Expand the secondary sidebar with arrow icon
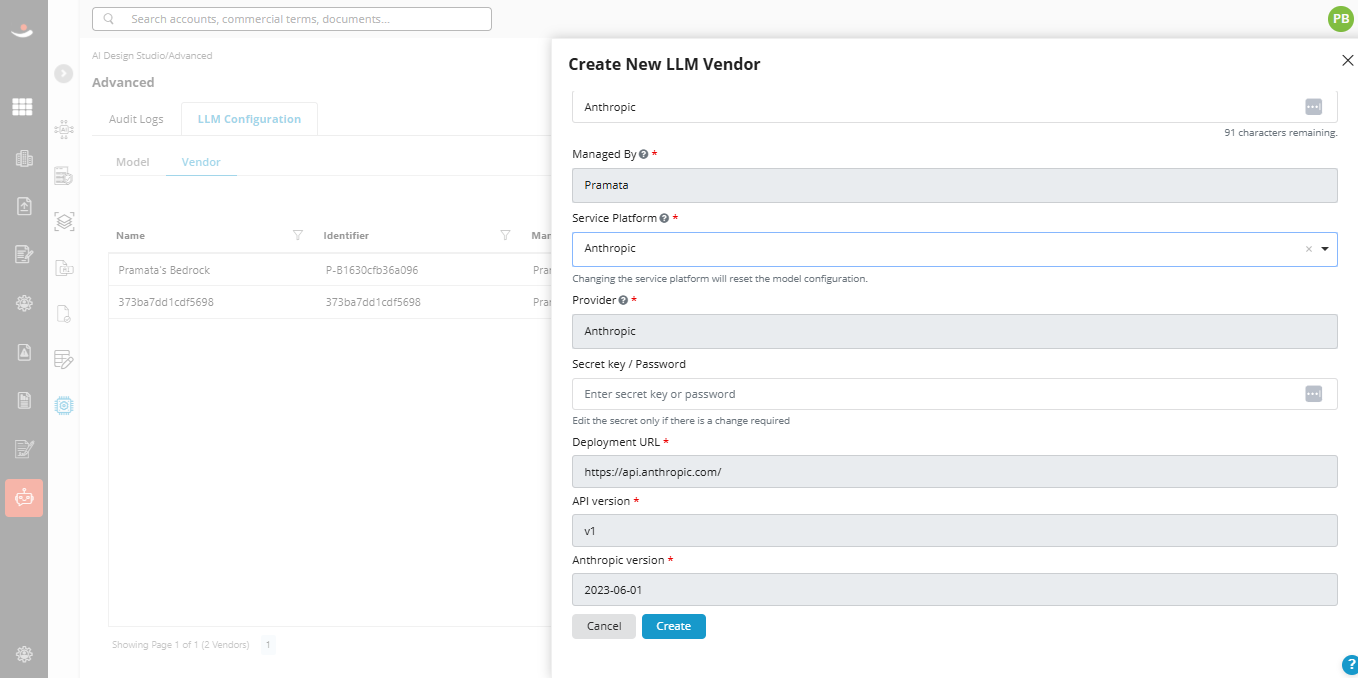 point(64,73)
